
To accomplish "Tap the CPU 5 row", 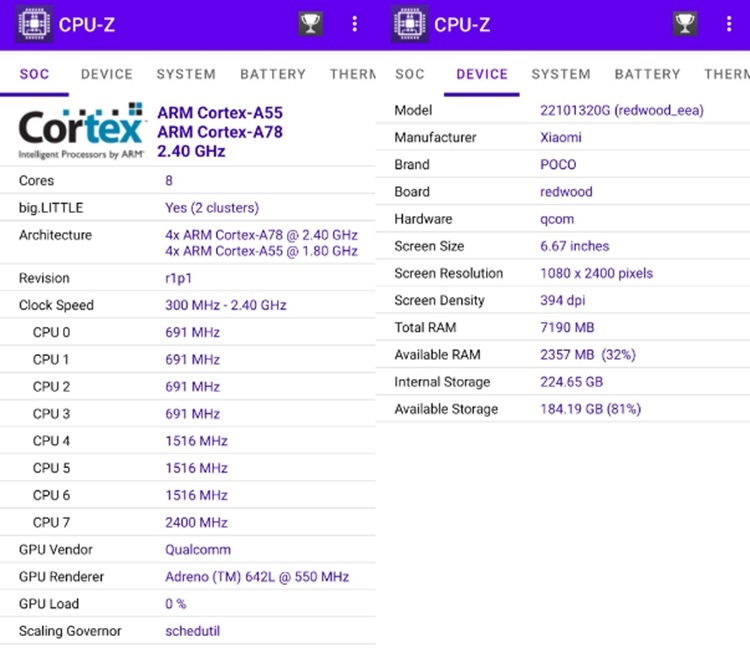I will 188,468.
